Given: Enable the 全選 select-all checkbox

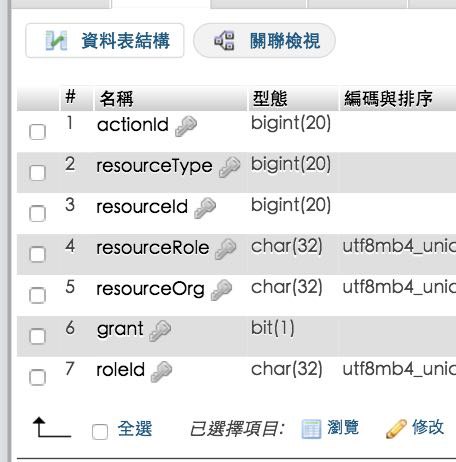Looking at the screenshot, I should pos(100,432).
